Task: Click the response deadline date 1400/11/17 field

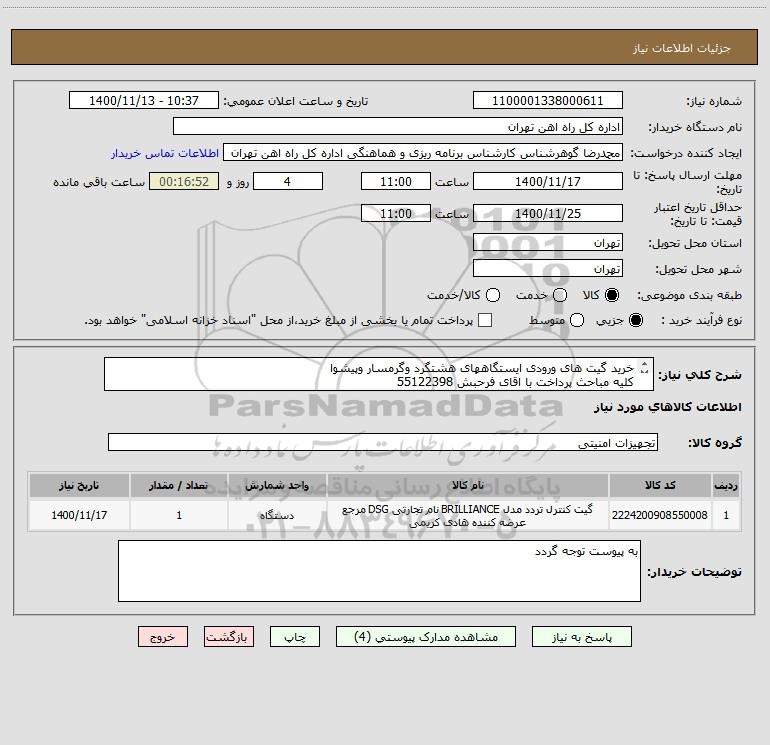Action: click(x=548, y=181)
